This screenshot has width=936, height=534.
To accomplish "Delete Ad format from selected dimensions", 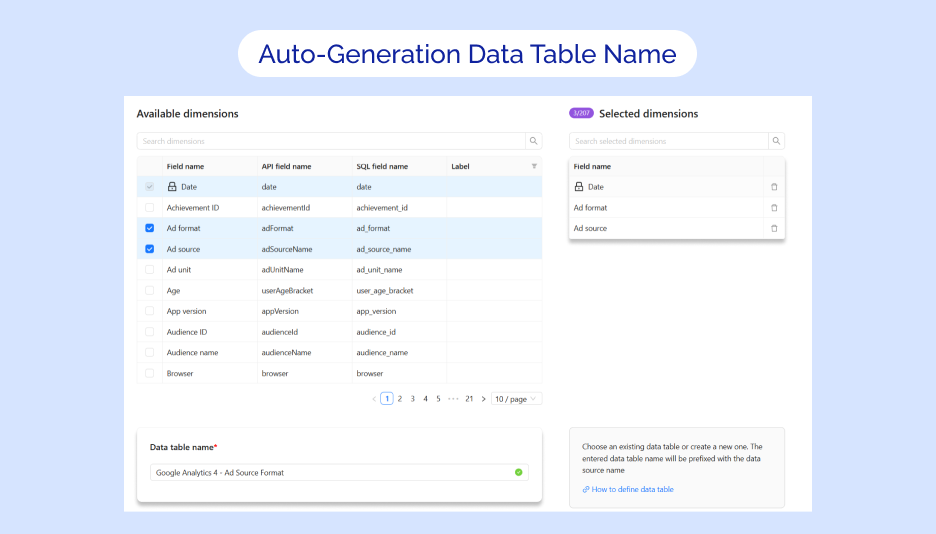I will (x=774, y=208).
